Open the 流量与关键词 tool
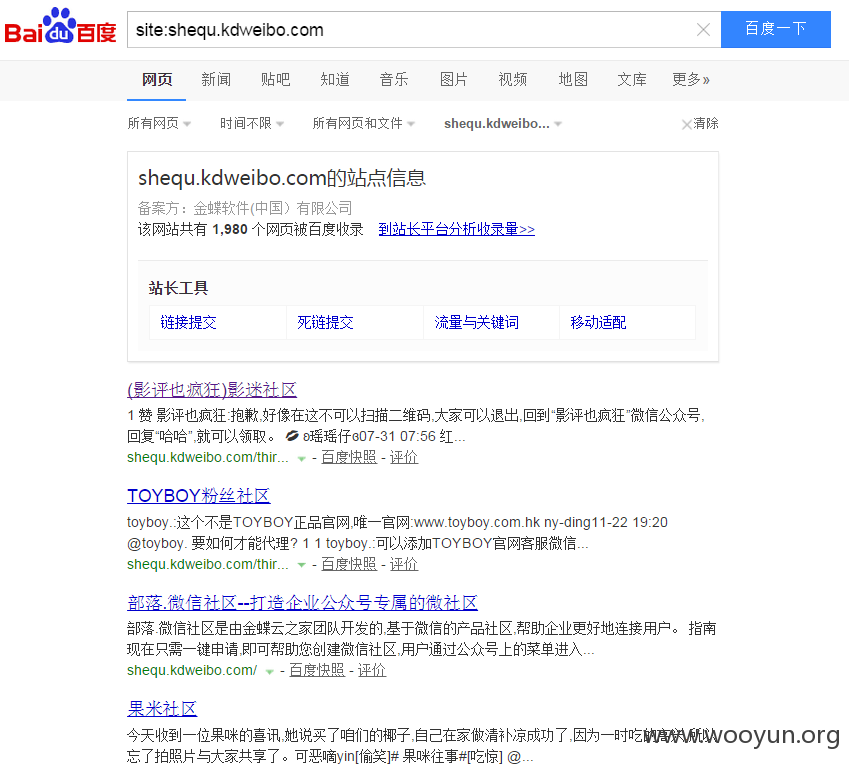 [476, 323]
